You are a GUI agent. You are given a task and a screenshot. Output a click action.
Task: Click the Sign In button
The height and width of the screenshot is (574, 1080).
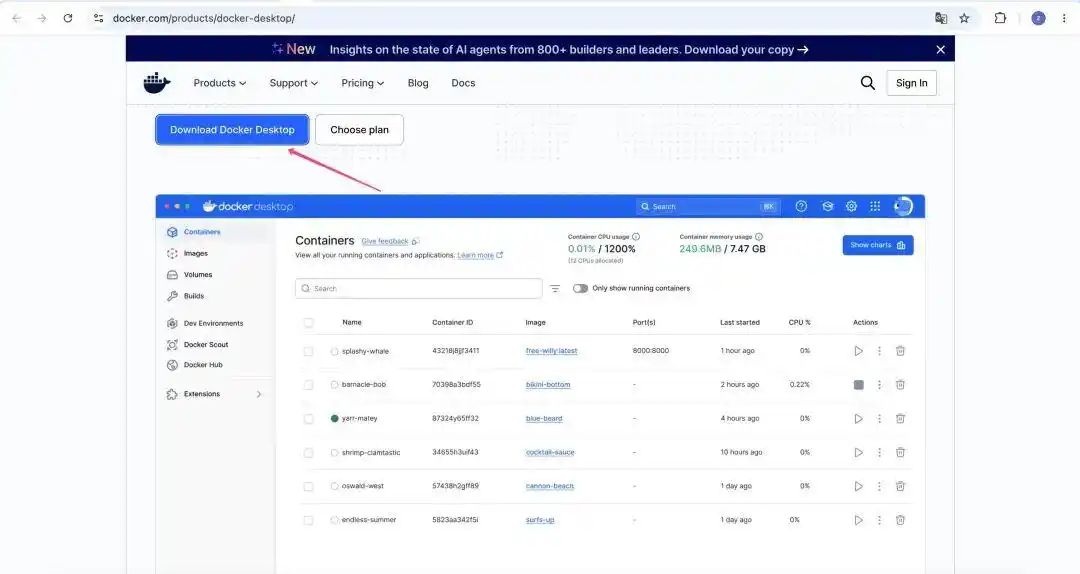911,83
